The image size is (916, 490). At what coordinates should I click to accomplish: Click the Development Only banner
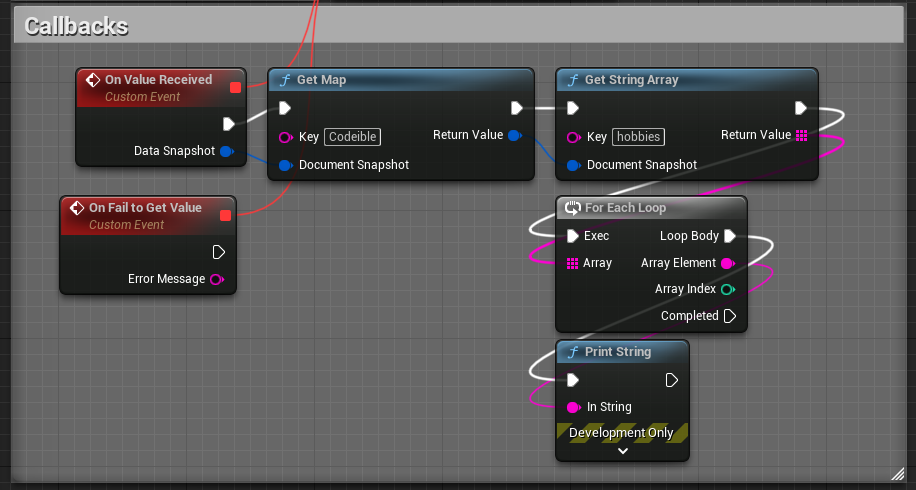[x=622, y=433]
